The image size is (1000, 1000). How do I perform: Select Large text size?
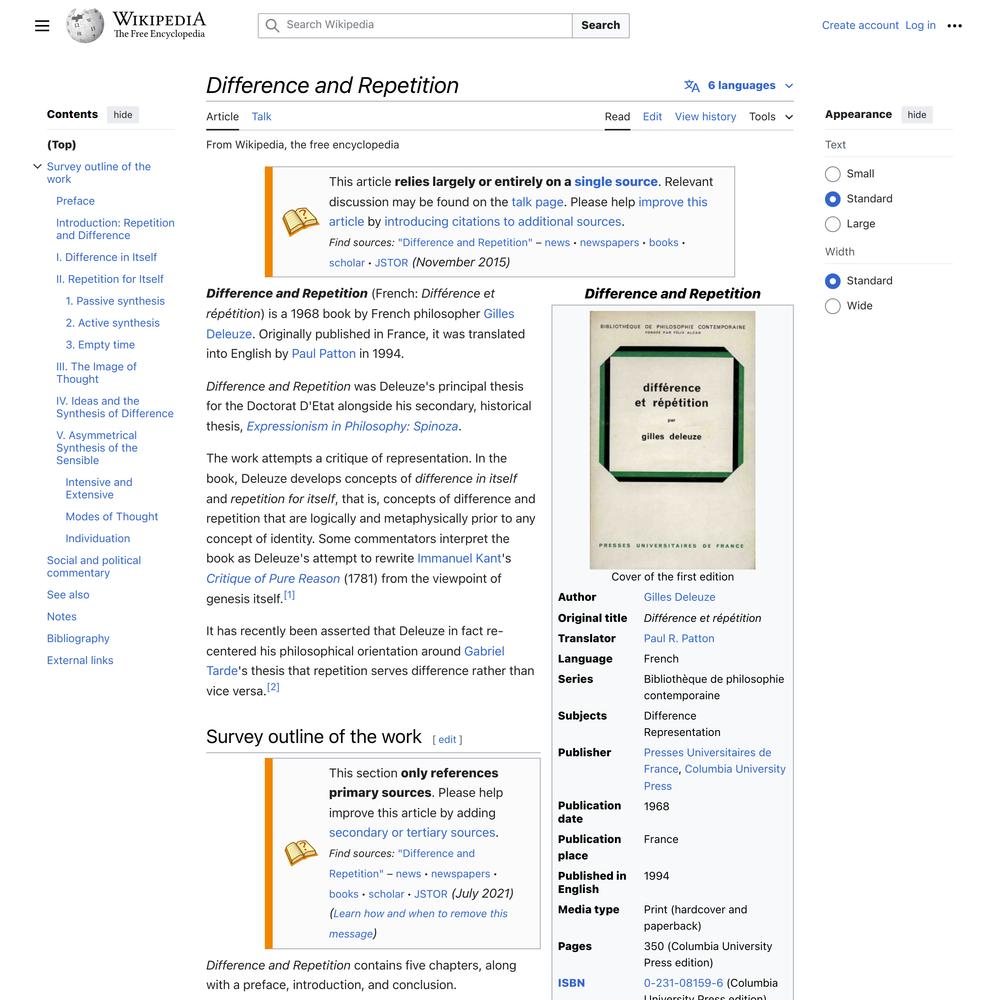point(832,224)
